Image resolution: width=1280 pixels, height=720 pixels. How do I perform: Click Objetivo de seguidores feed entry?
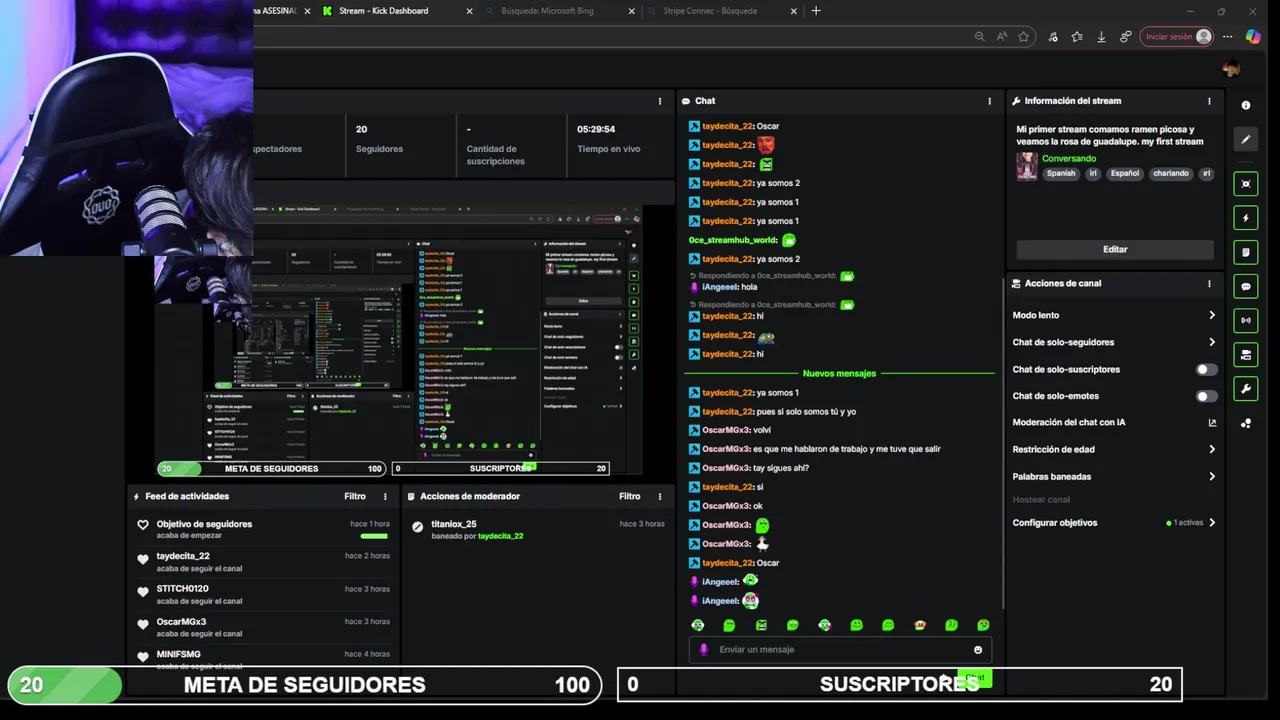264,529
